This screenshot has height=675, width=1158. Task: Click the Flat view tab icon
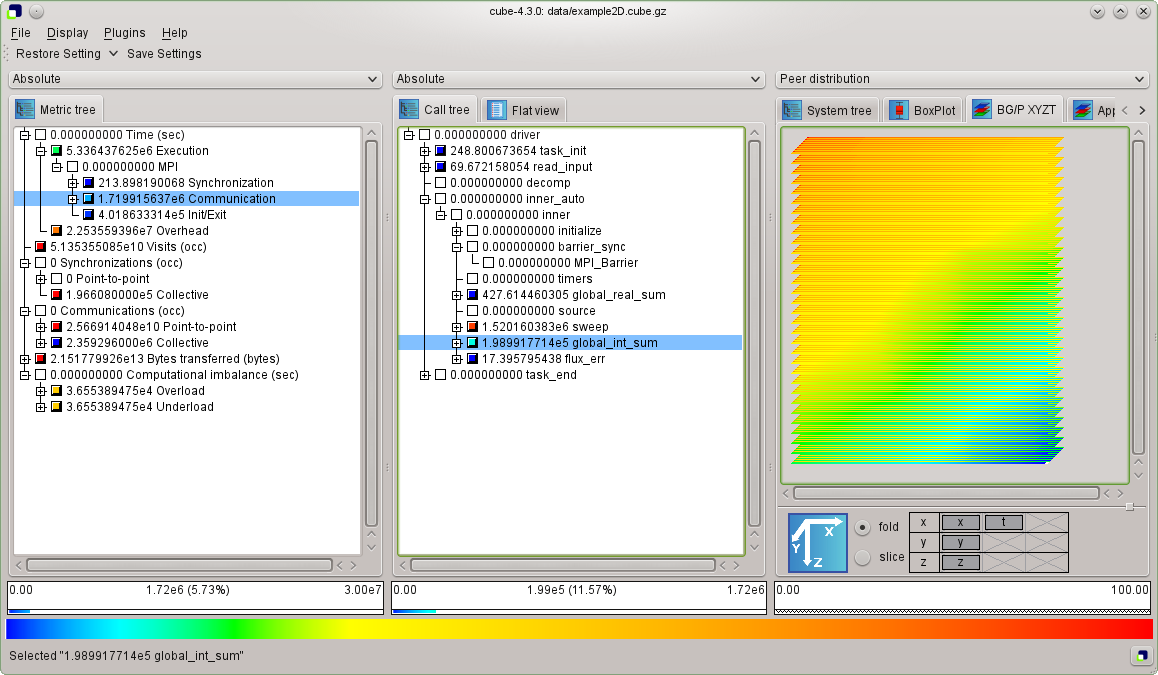click(497, 110)
